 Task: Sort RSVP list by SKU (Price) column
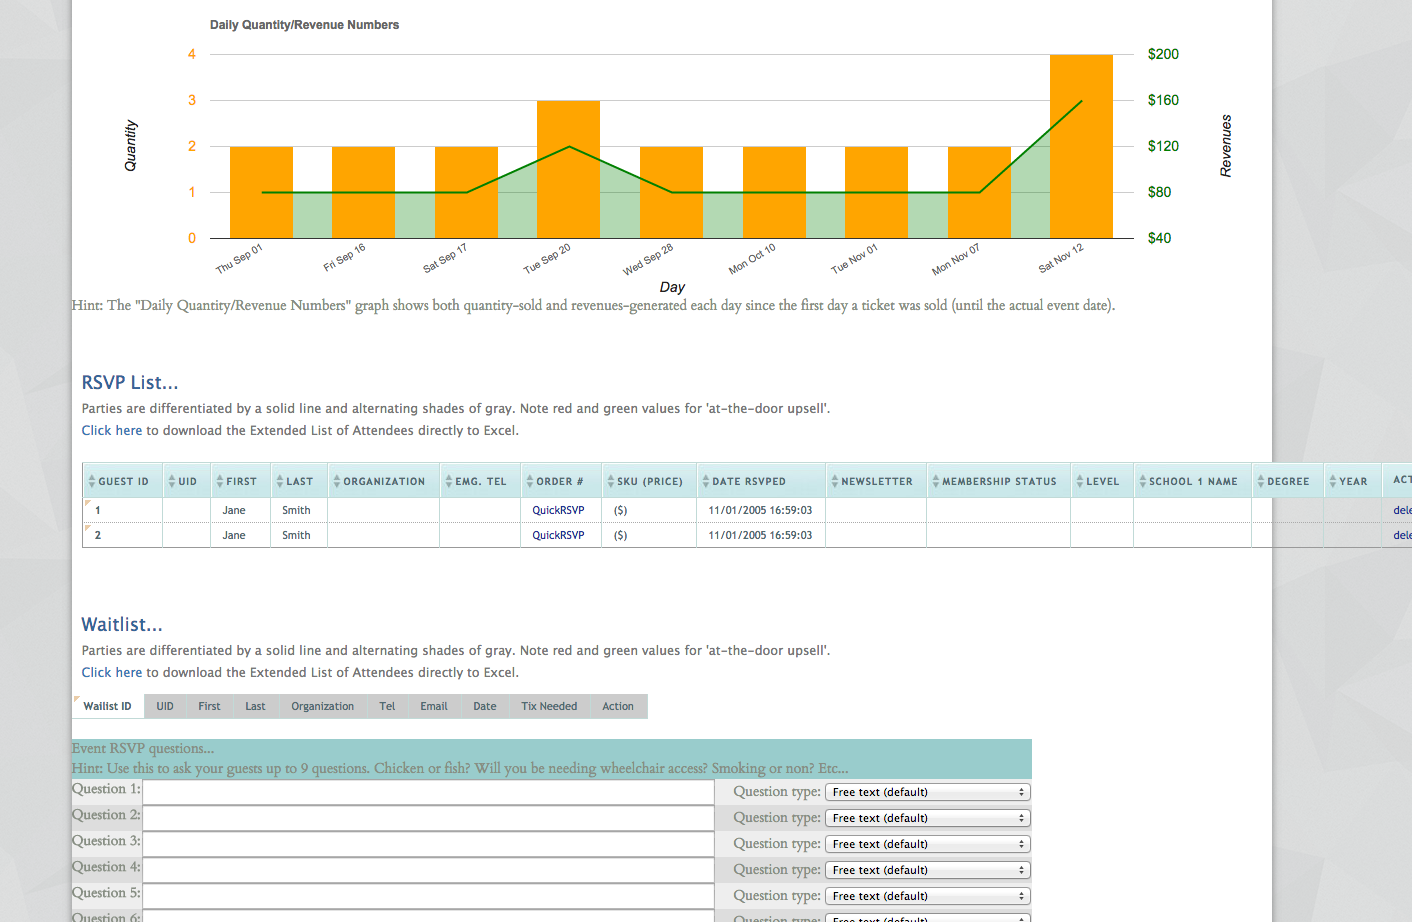649,481
